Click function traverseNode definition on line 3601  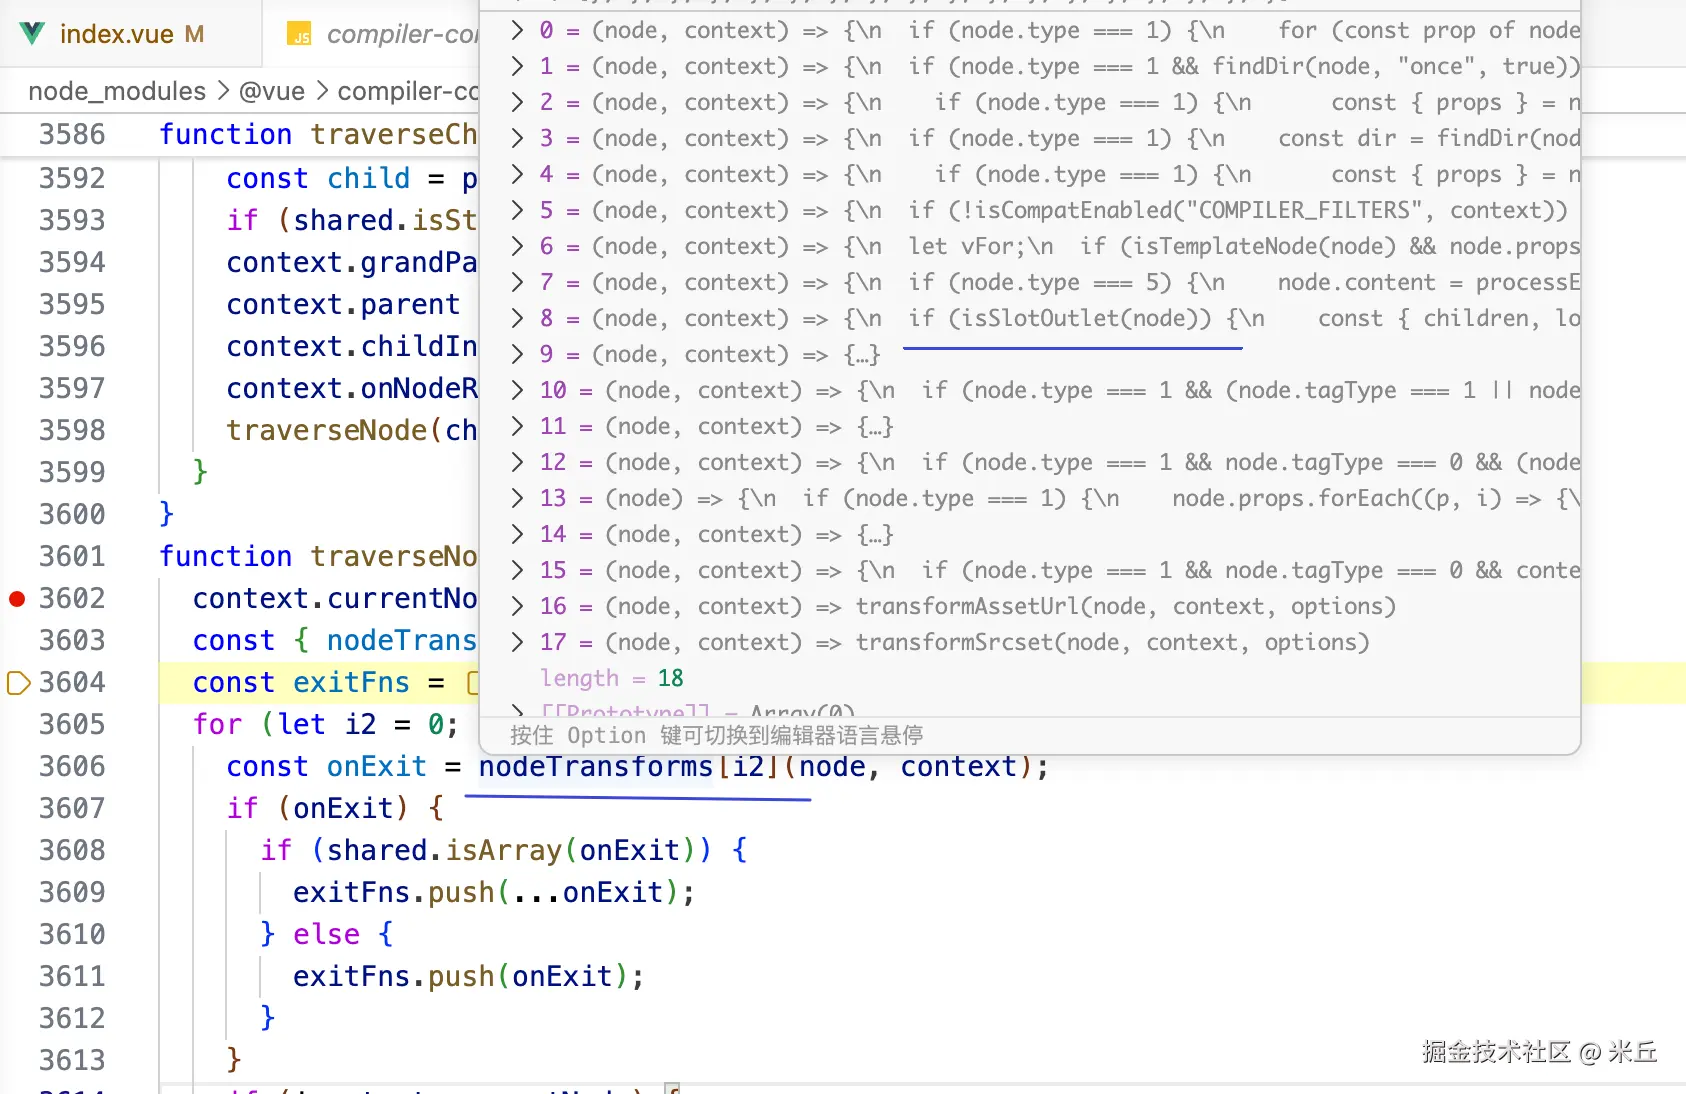point(318,556)
